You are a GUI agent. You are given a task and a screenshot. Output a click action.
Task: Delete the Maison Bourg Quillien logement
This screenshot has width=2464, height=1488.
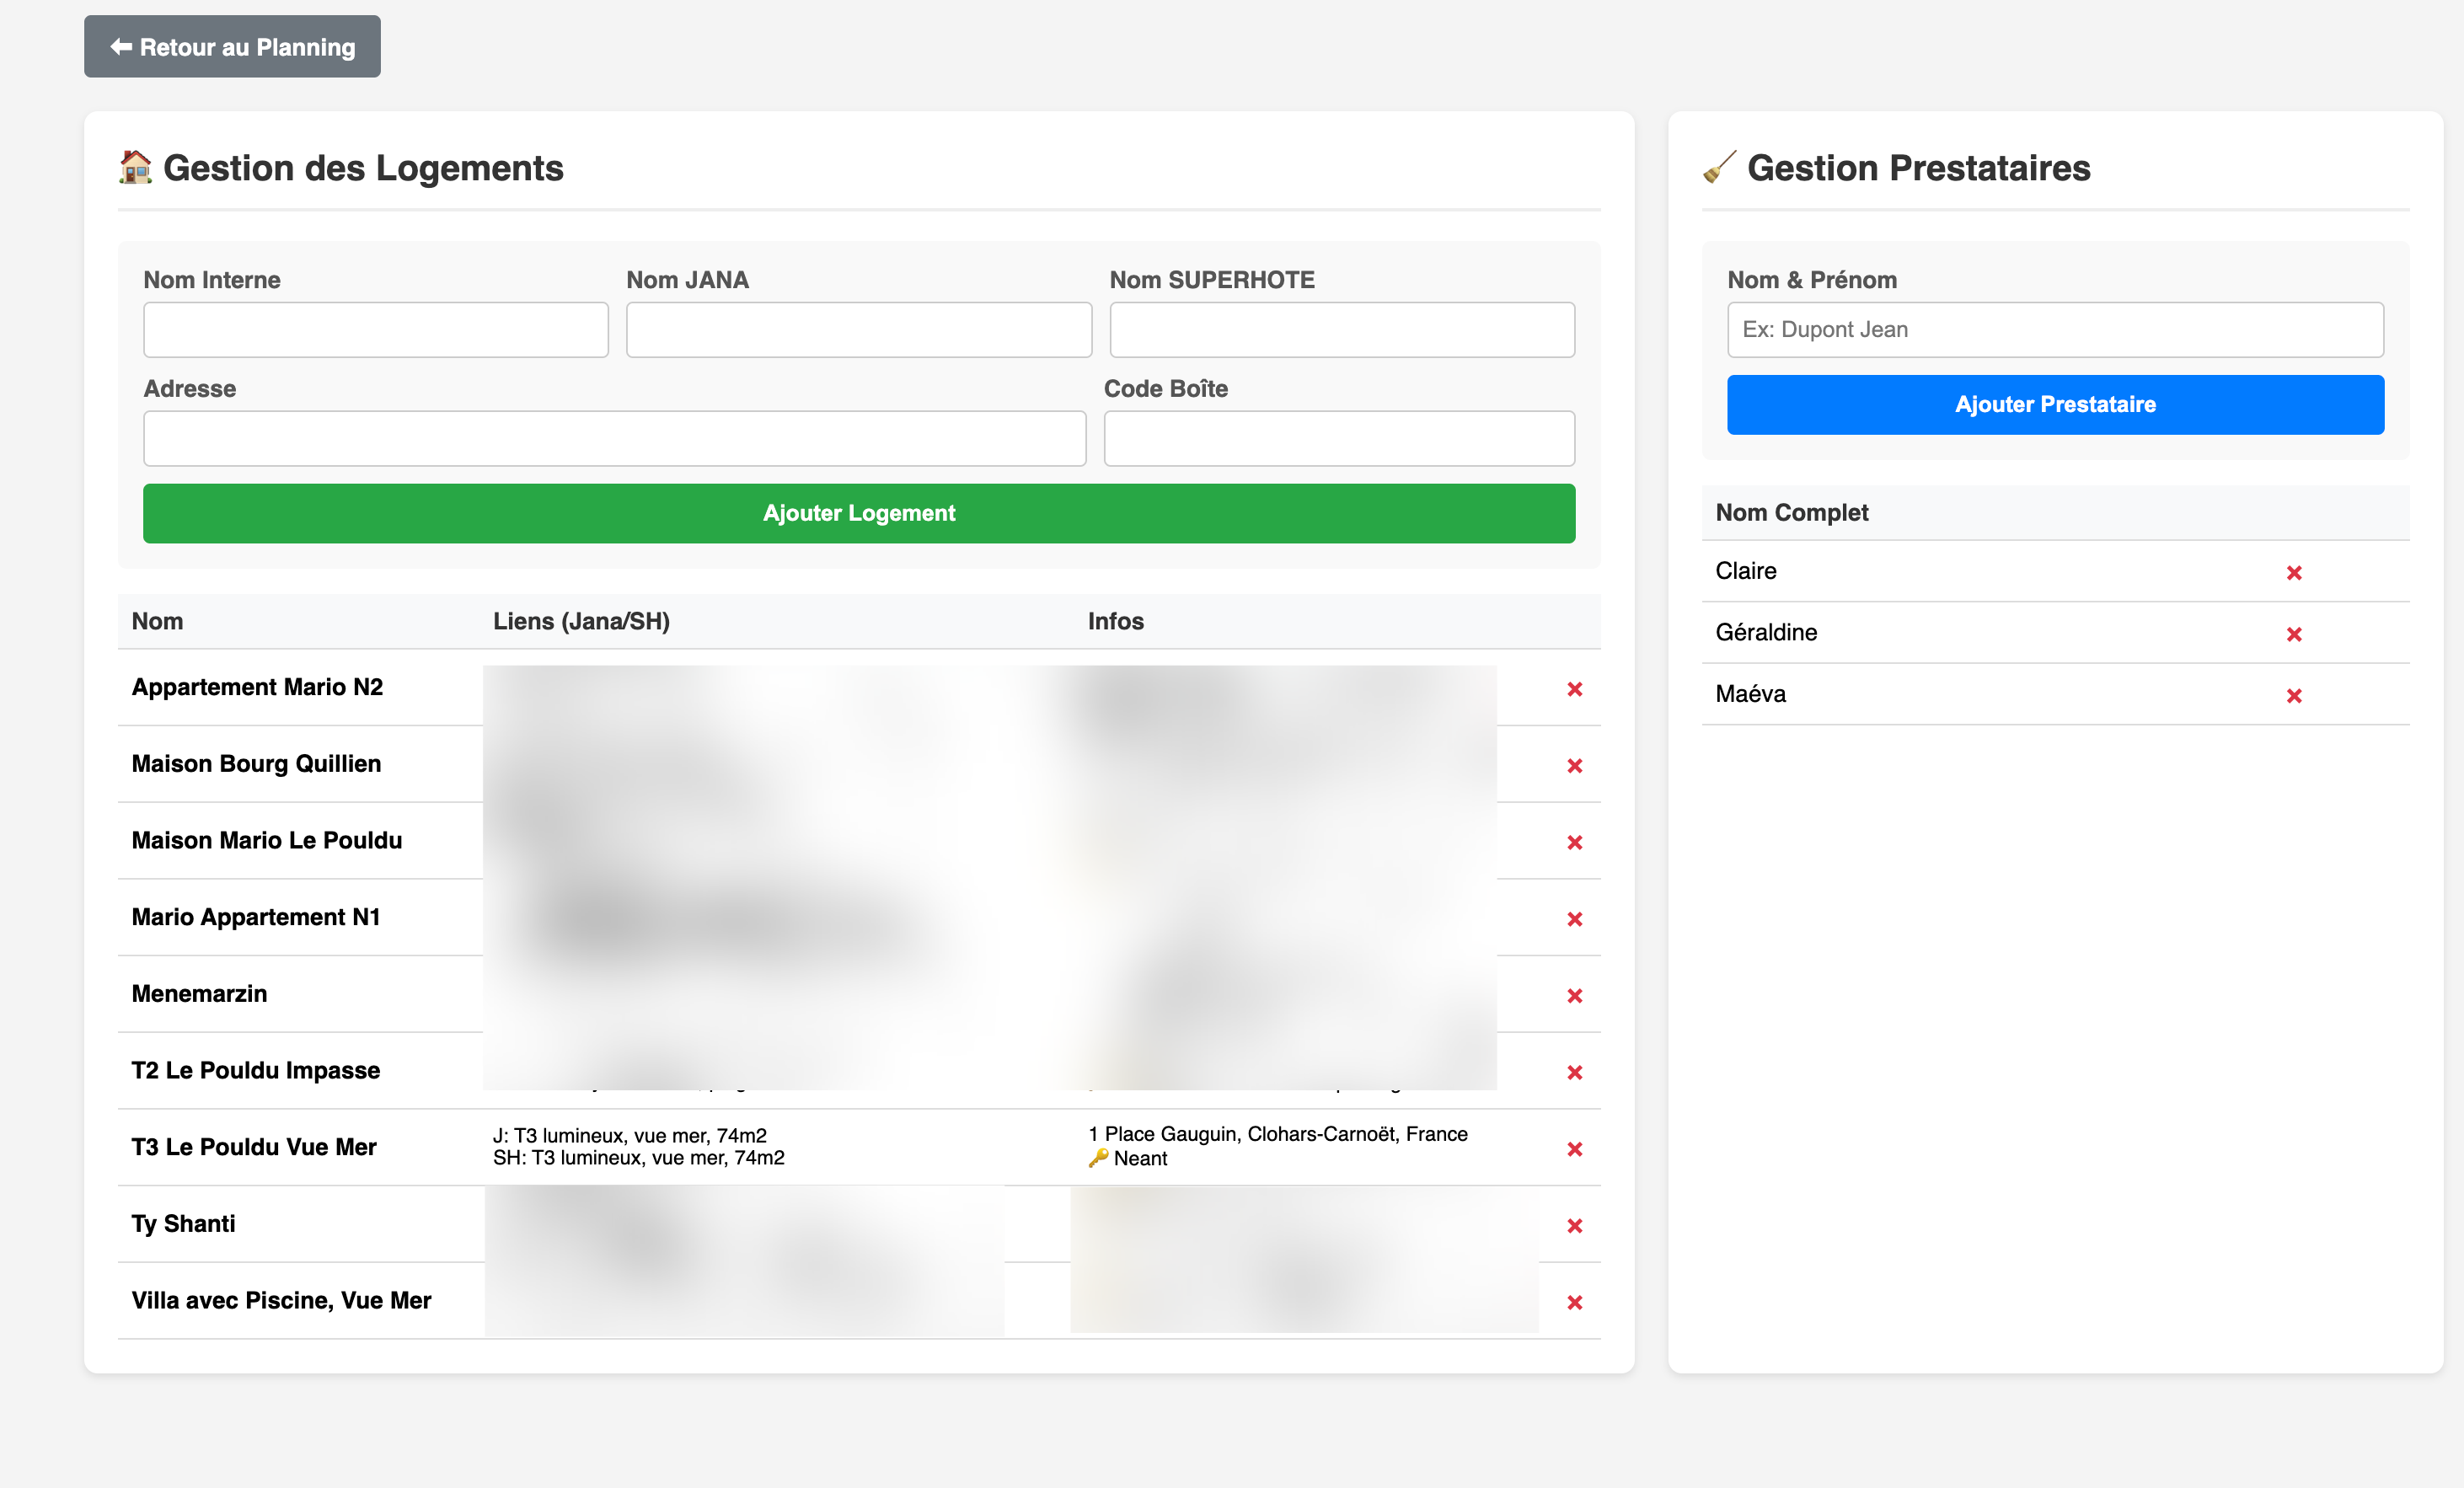1575,766
